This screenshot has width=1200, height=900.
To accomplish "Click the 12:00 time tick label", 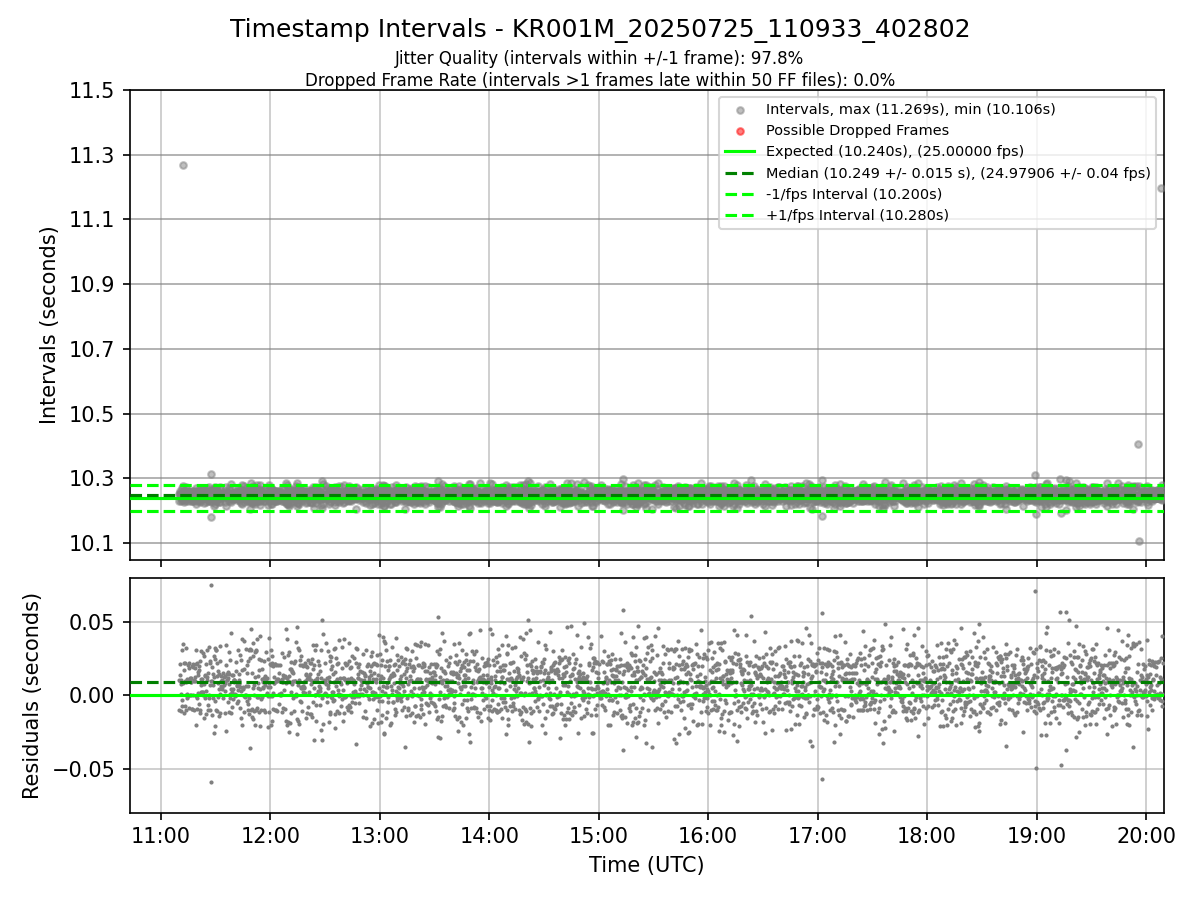I will click(270, 836).
